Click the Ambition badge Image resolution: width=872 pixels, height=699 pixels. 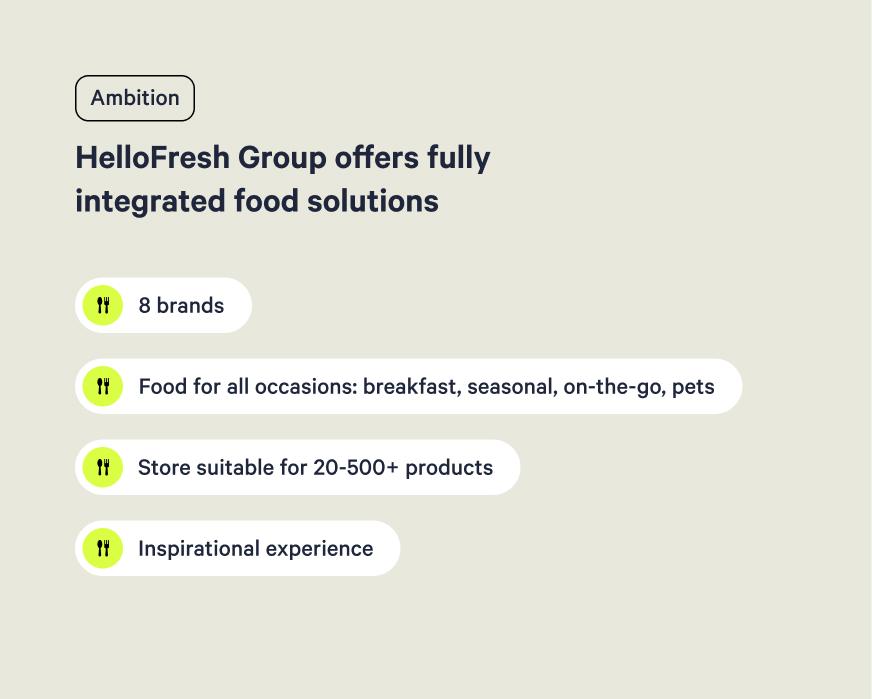click(x=135, y=98)
